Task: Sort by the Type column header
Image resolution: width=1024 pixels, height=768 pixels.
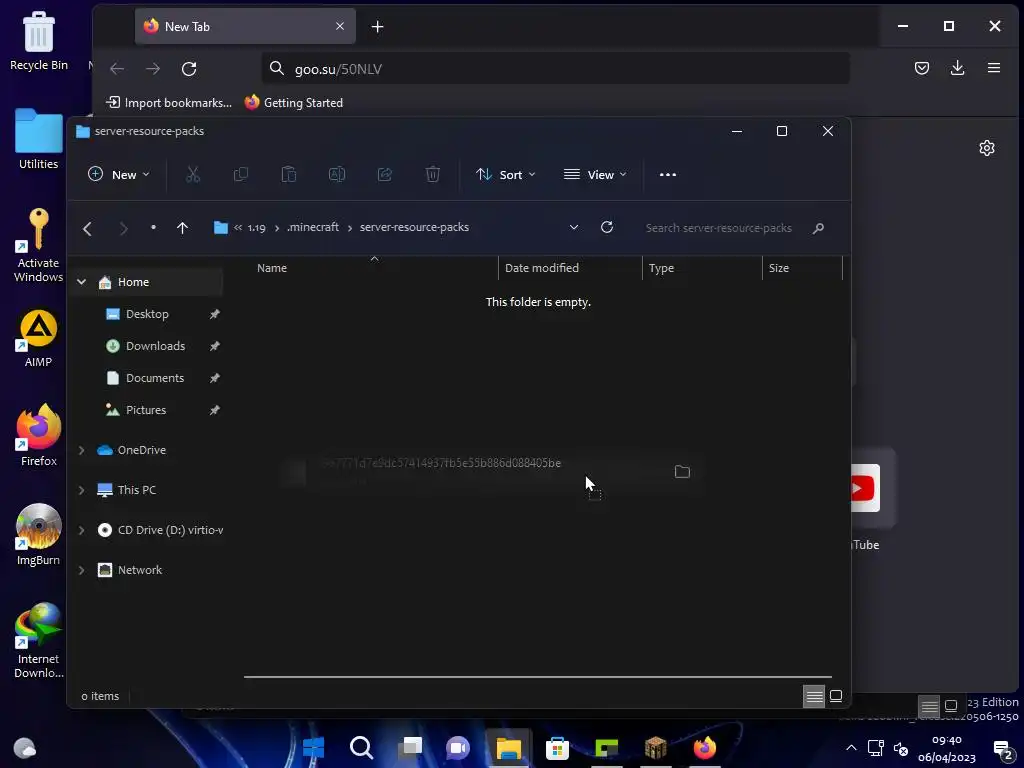Action: click(x=702, y=268)
